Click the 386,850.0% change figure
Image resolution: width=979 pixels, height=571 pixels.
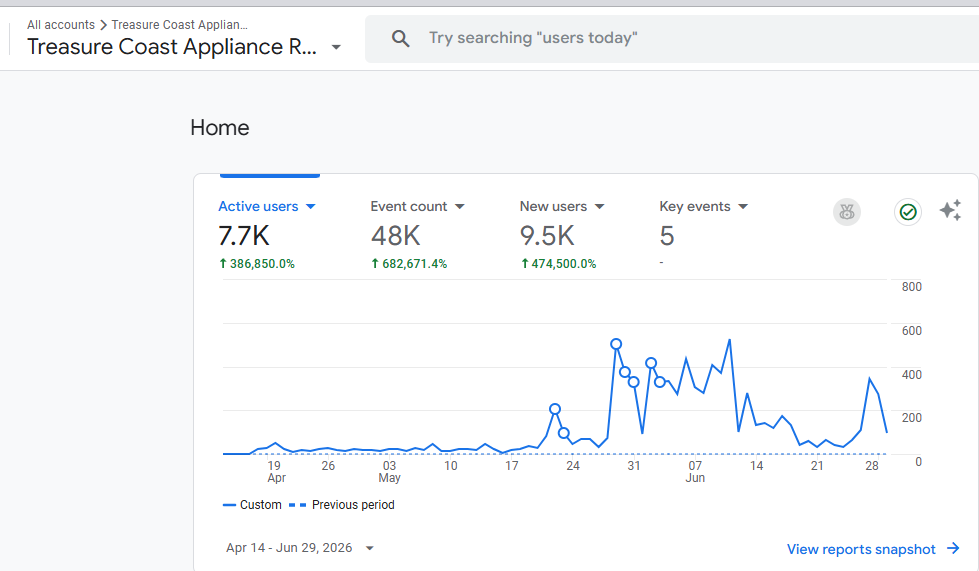click(x=262, y=264)
